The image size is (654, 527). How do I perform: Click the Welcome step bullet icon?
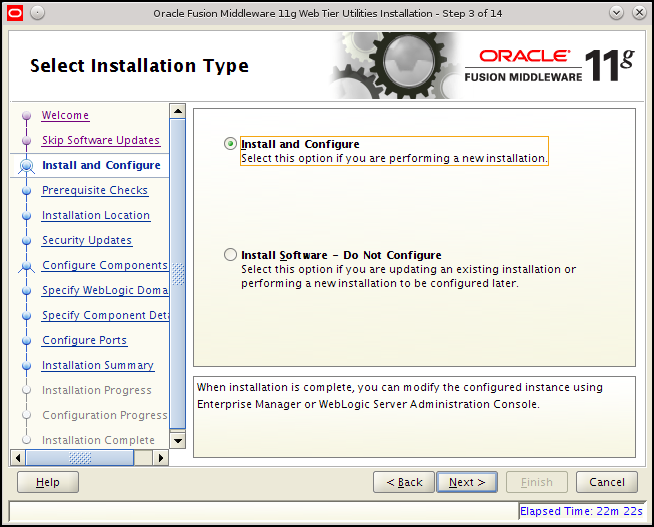point(26,115)
